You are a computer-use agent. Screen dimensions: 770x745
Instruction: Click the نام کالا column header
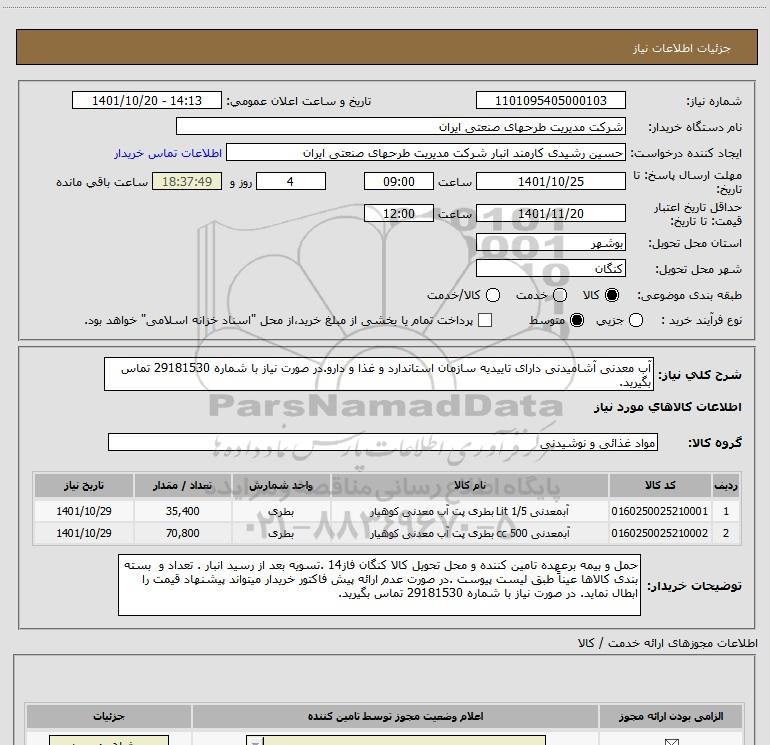click(x=469, y=485)
